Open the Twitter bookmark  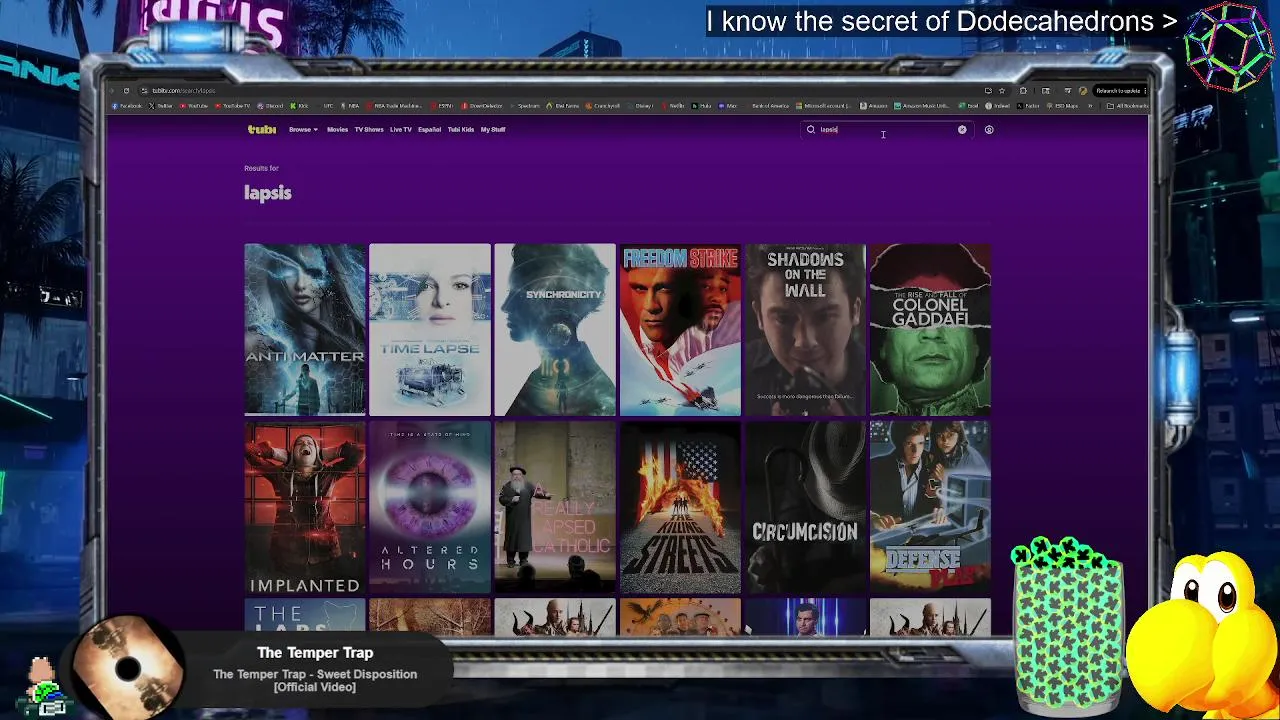[161, 106]
